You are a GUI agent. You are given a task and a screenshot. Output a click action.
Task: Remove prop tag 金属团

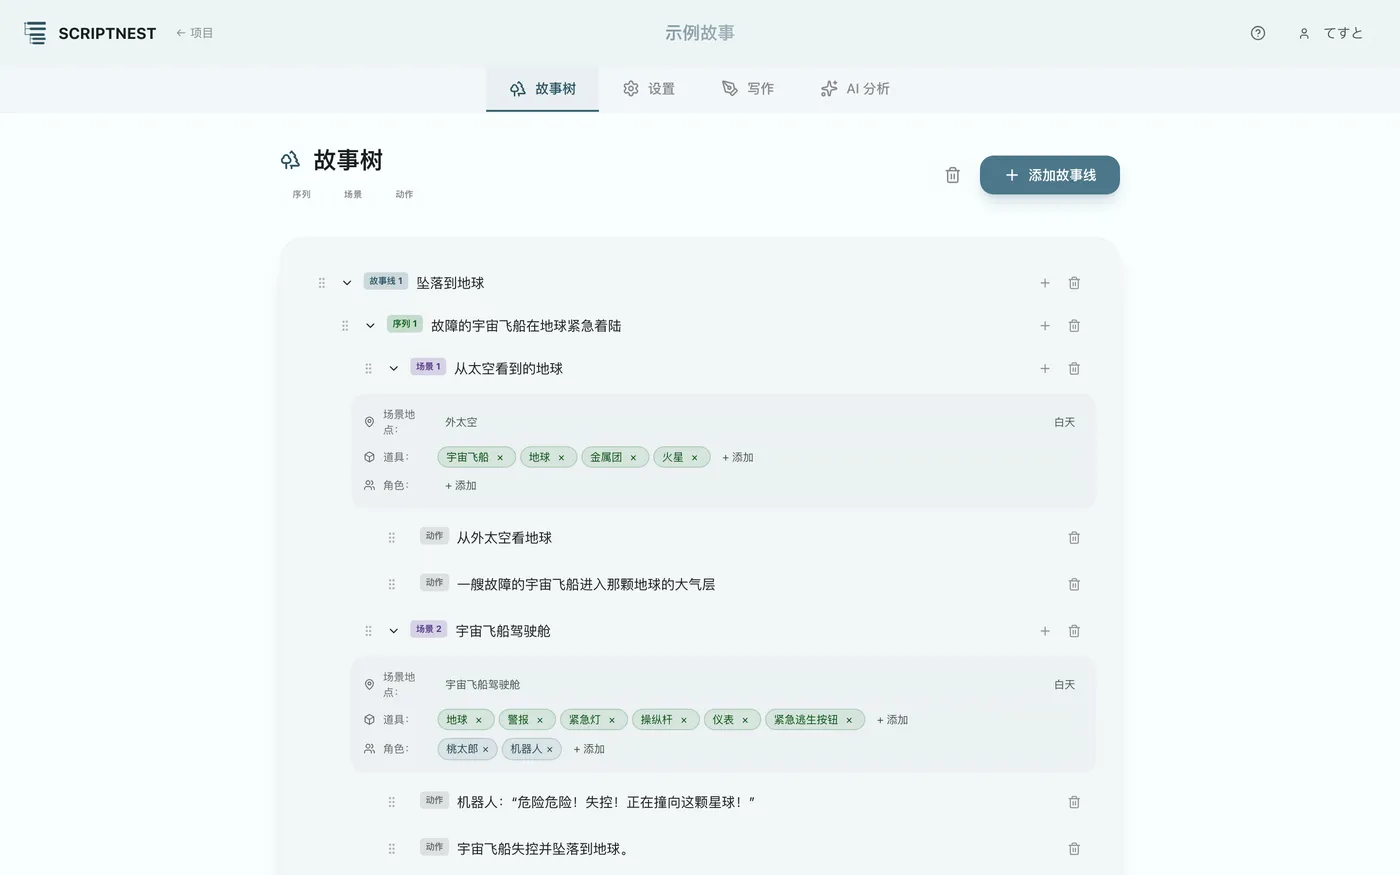click(x=633, y=458)
